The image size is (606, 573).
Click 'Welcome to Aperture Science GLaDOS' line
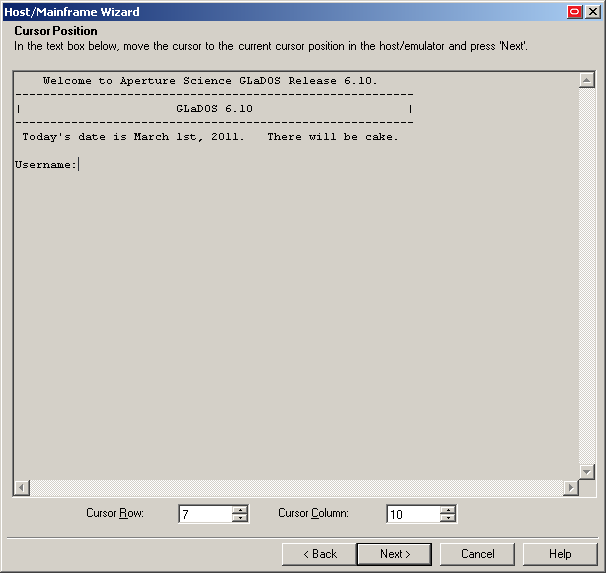[x=210, y=81]
